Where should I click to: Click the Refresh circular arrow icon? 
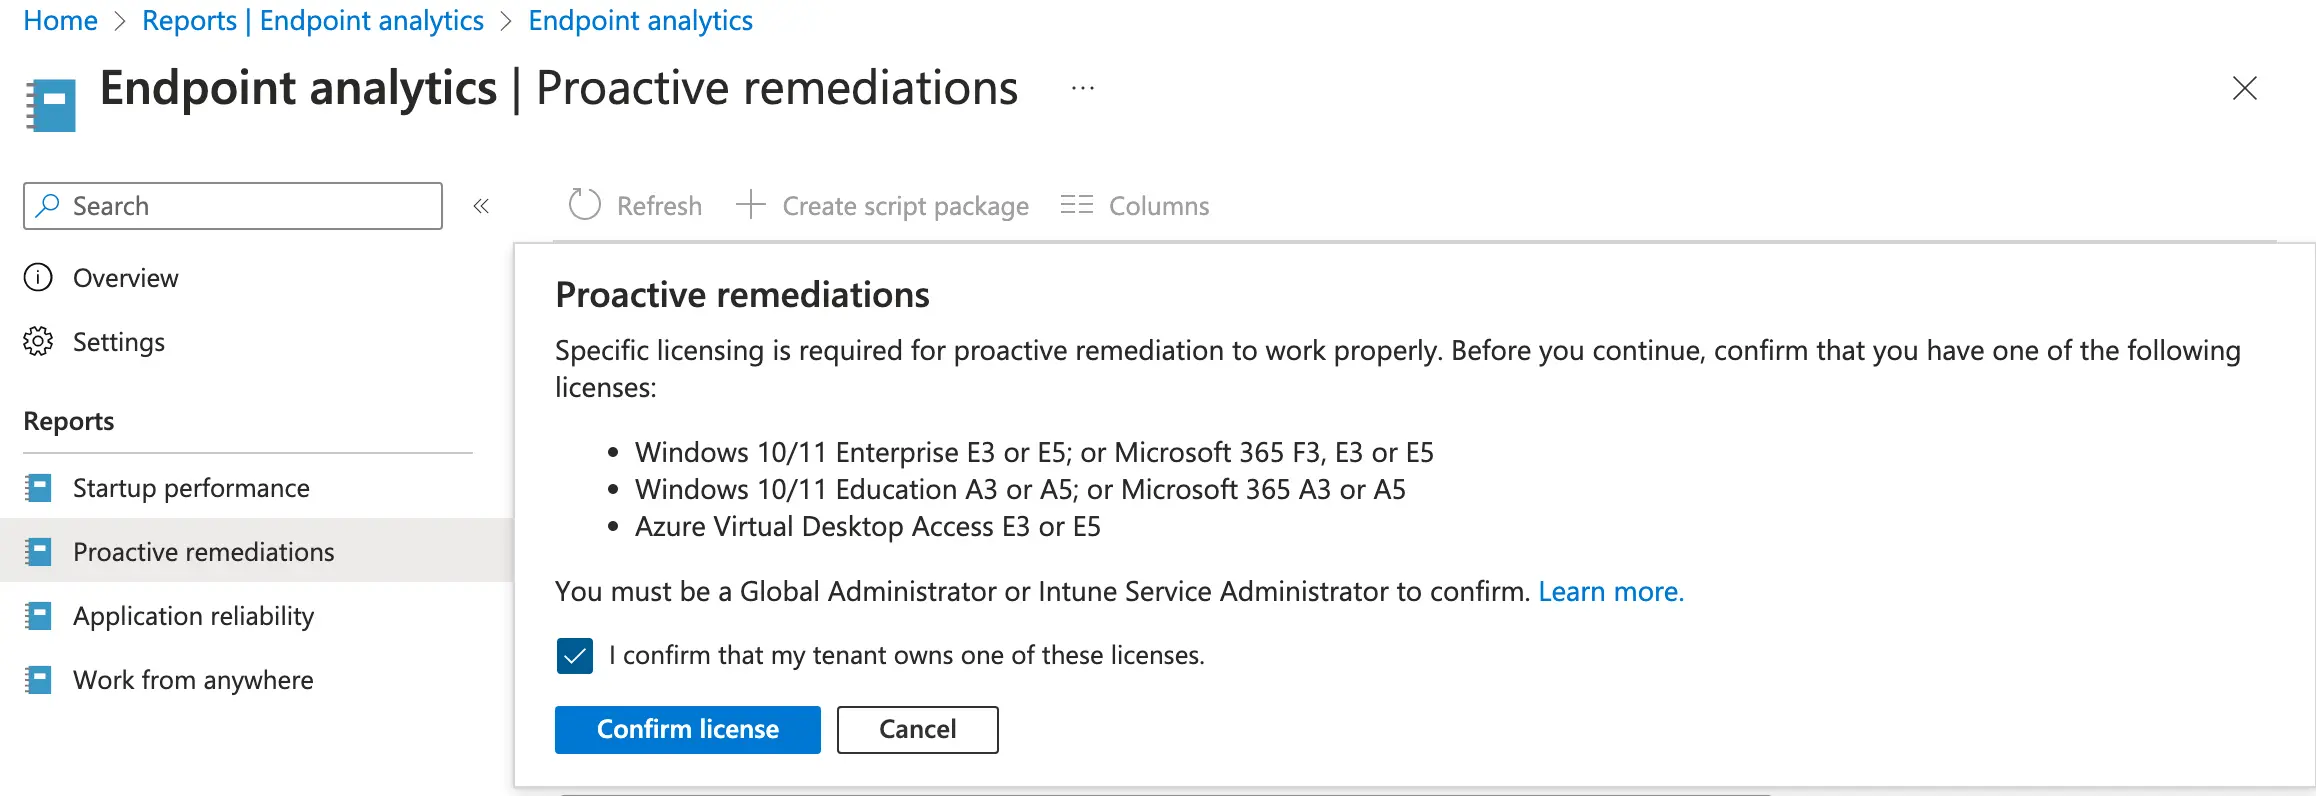click(x=584, y=205)
